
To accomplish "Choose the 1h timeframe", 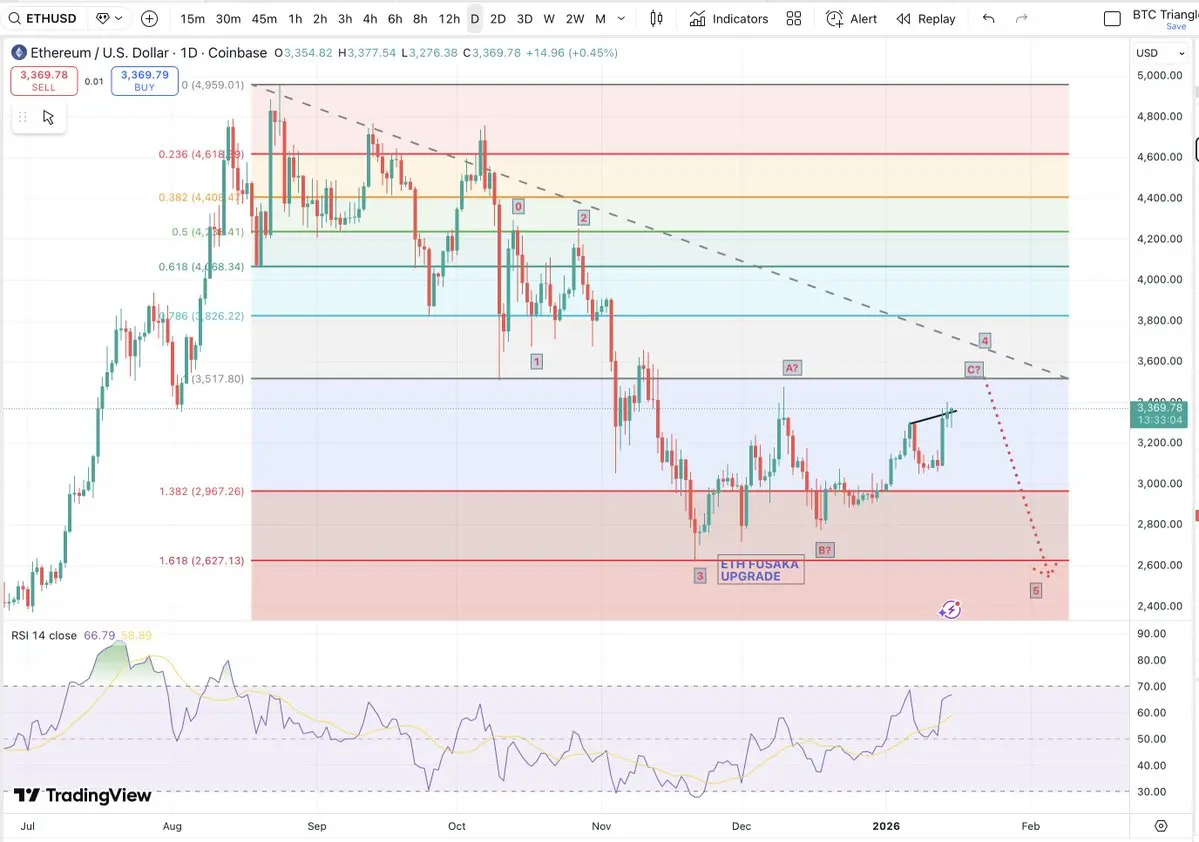I will 295,18.
